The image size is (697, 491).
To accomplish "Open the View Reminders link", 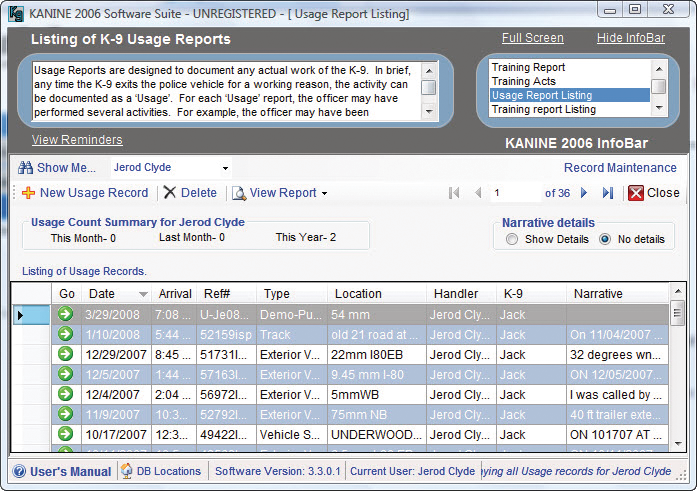I will pyautogui.click(x=77, y=140).
